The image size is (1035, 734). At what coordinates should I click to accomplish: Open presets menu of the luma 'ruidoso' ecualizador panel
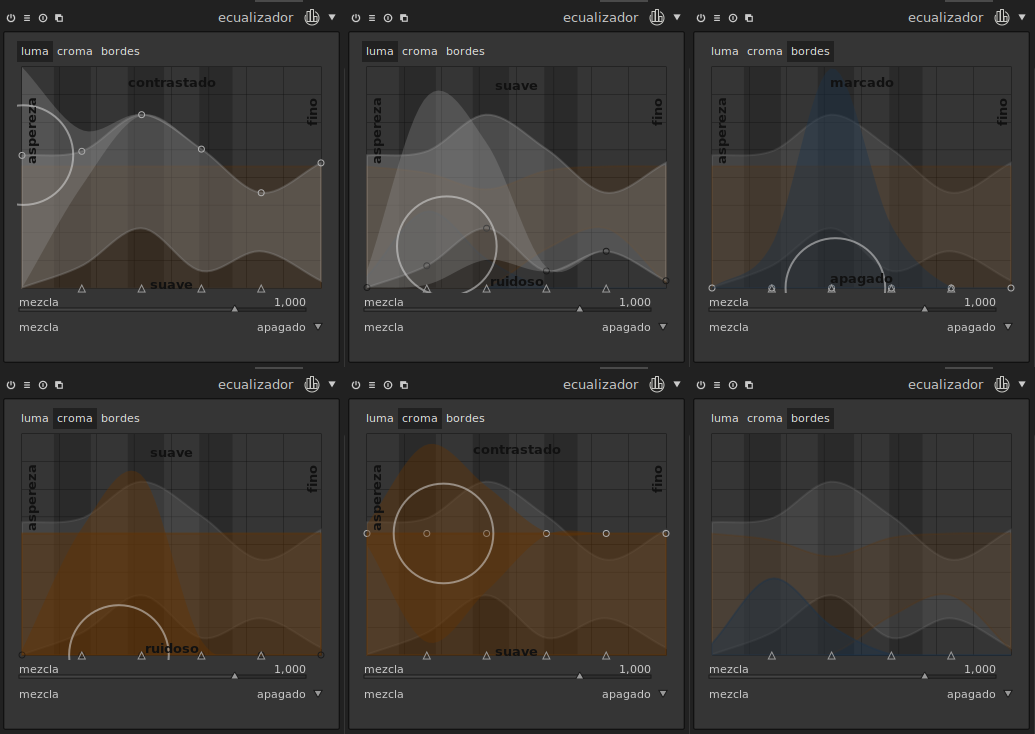pyautogui.click(x=372, y=18)
